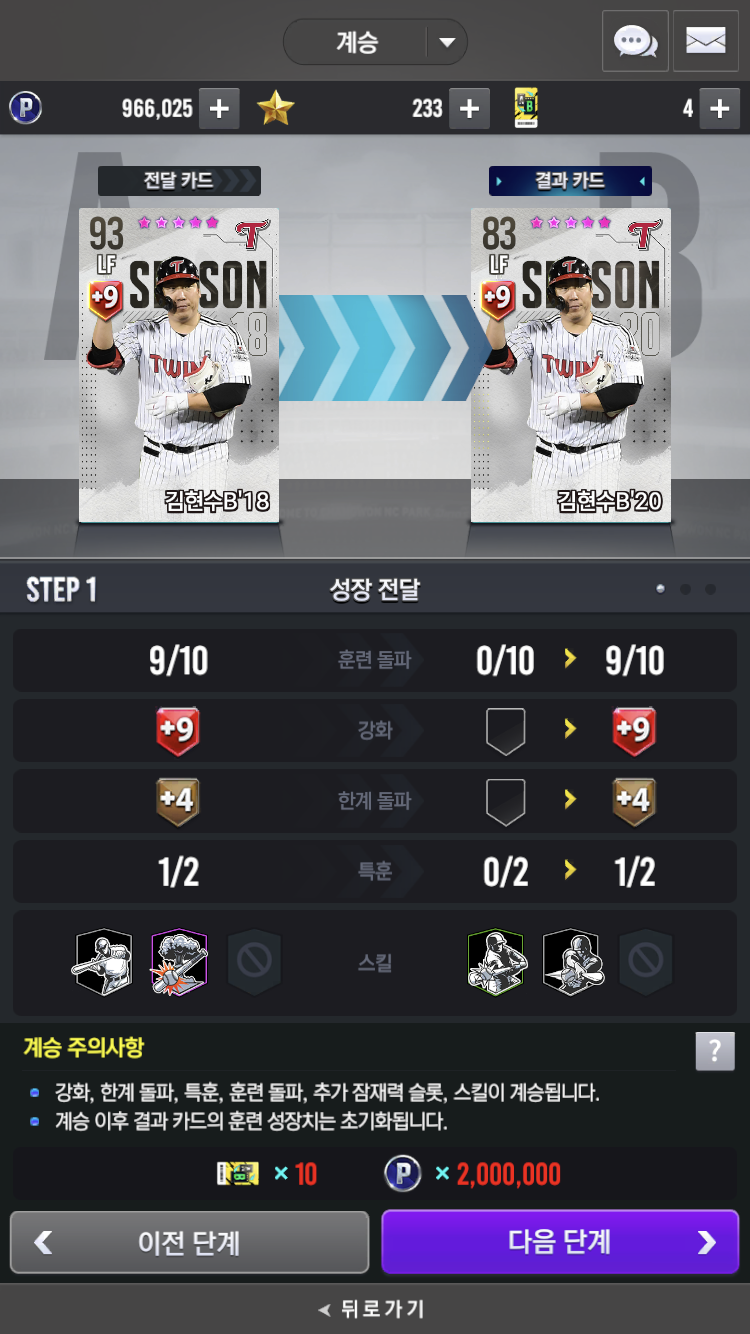Open the 계승 mode selector label
The image size is (750, 1334).
[x=356, y=43]
